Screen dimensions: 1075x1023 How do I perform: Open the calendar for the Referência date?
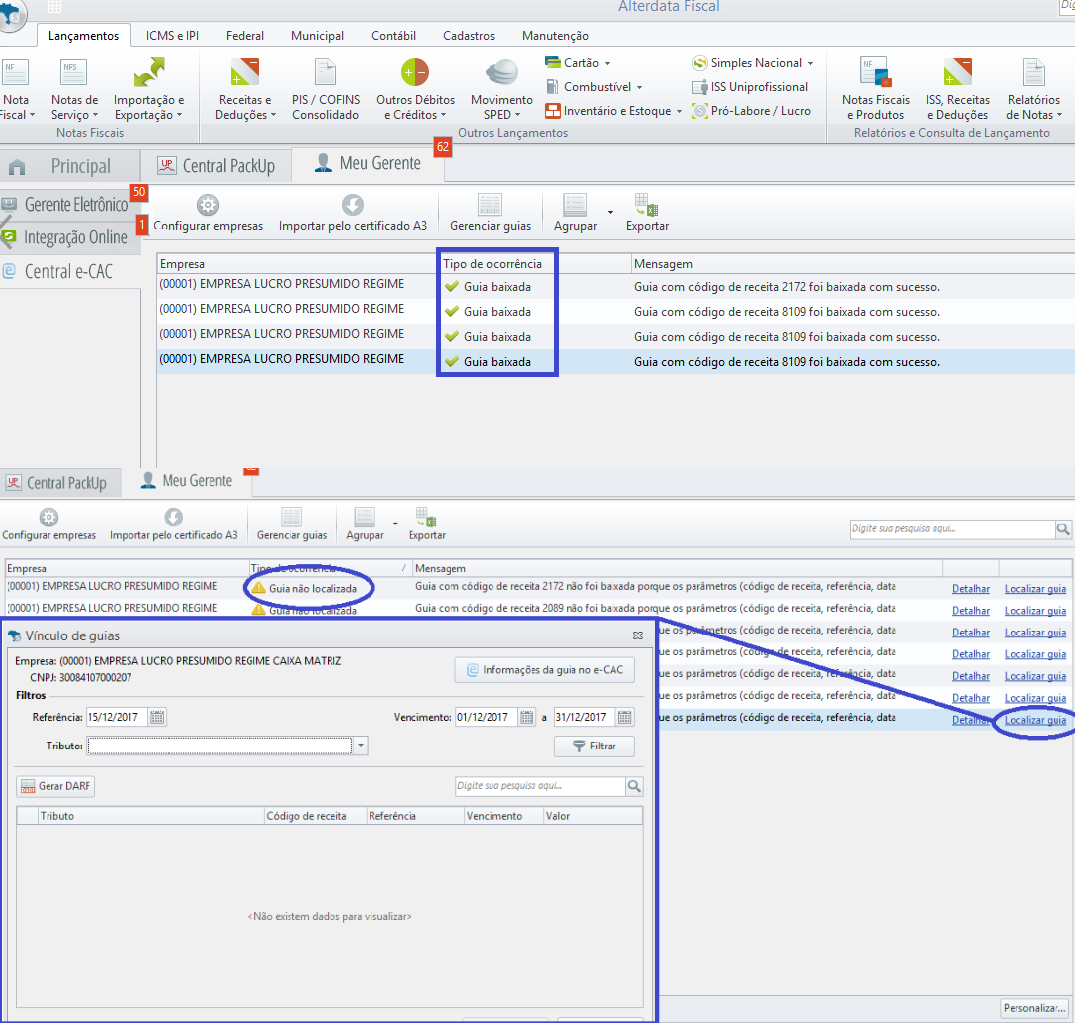coord(157,717)
